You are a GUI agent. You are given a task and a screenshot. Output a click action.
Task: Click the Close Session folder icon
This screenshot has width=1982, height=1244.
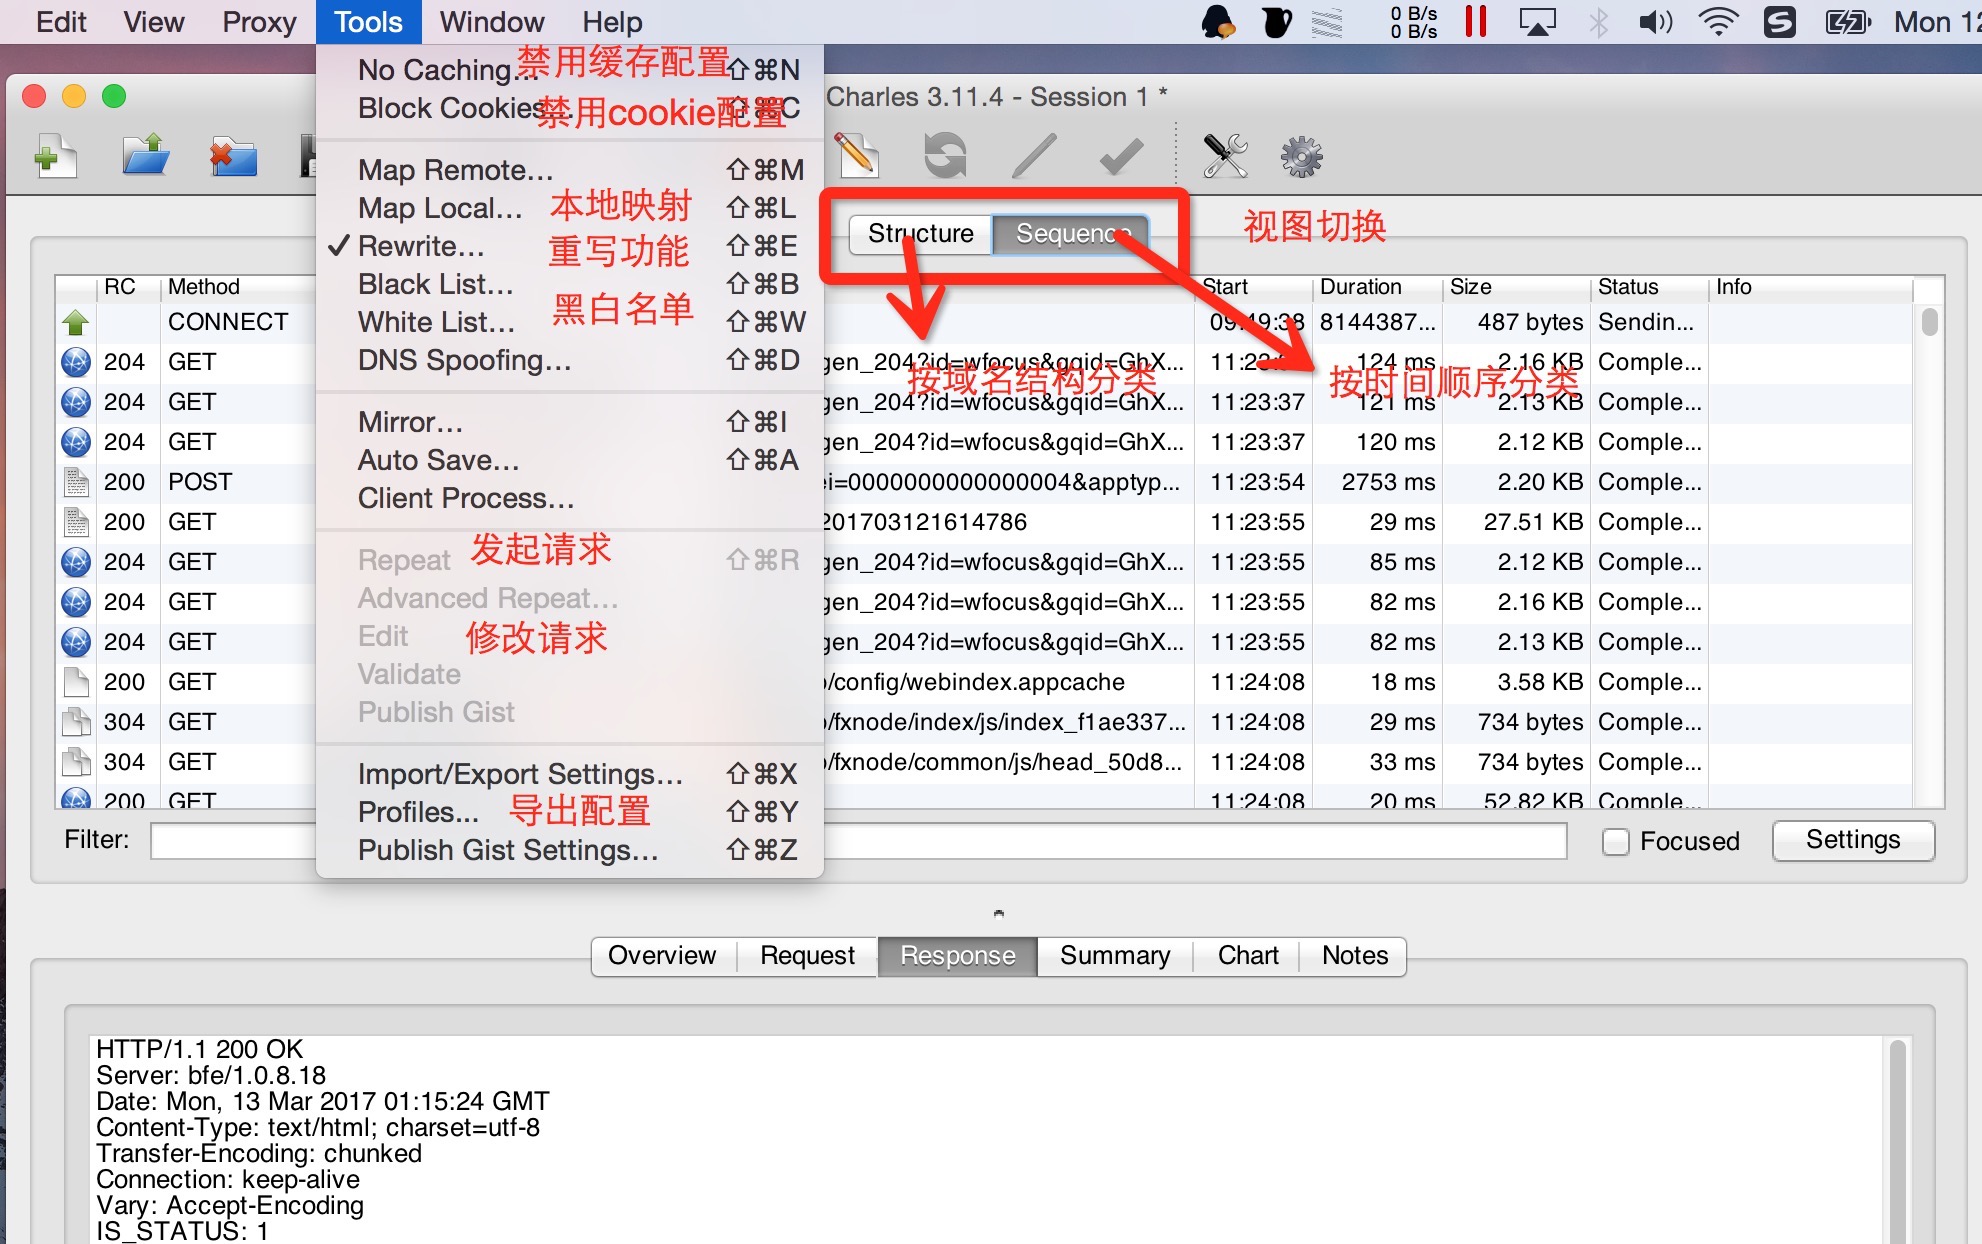pyautogui.click(x=233, y=156)
